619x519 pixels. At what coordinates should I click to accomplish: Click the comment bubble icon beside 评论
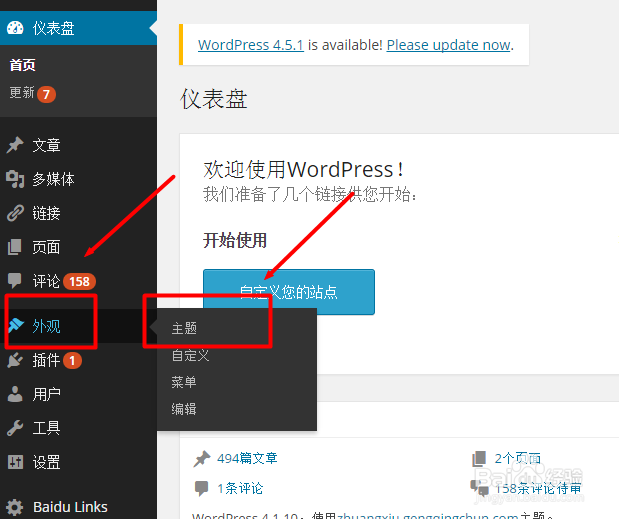click(15, 281)
